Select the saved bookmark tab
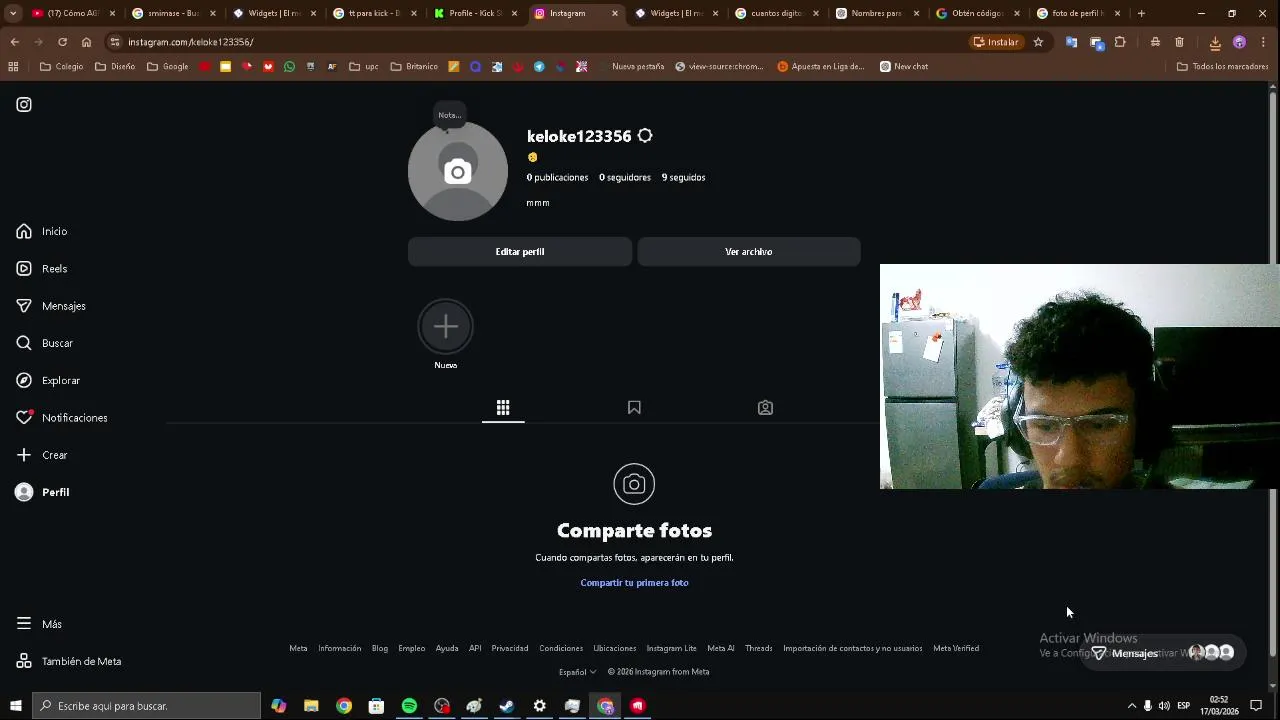1280x720 pixels. click(634, 408)
